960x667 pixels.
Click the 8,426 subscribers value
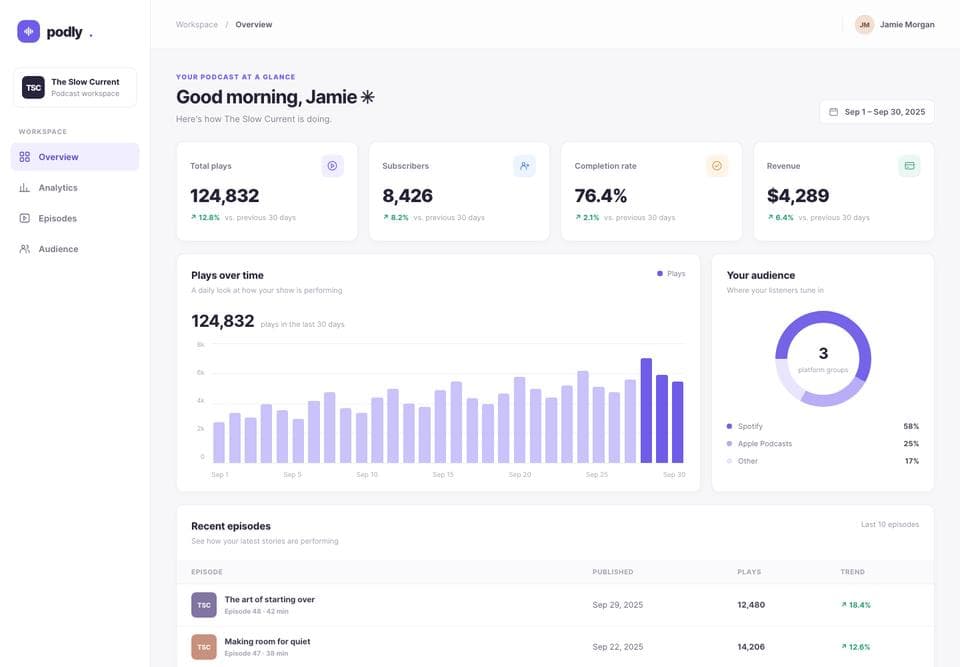[407, 195]
